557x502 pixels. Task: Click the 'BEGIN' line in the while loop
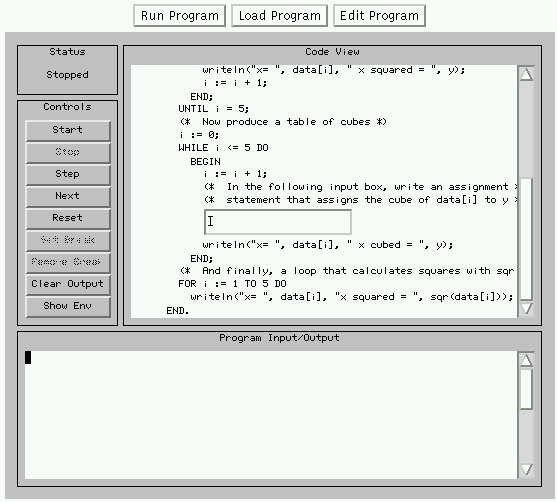pyautogui.click(x=205, y=162)
